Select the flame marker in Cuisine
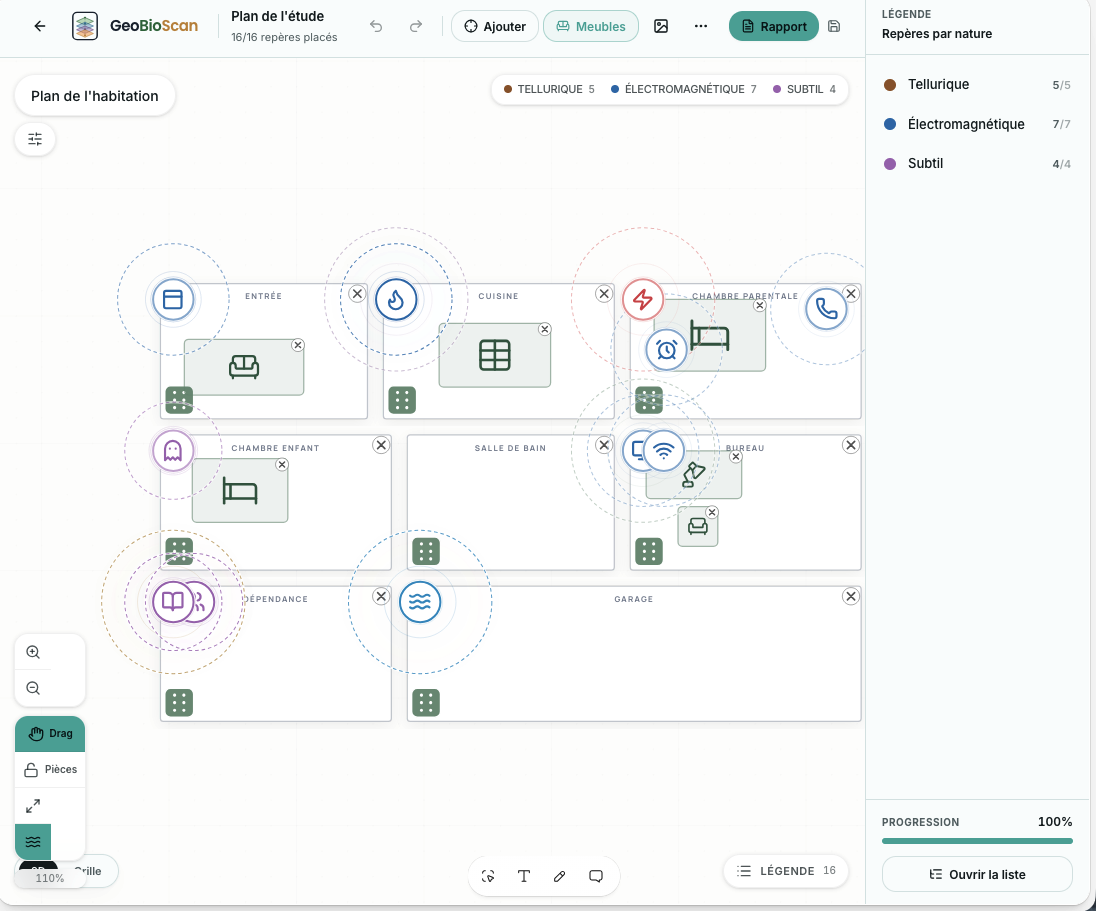Screen dimensions: 1096x911 pos(396,299)
